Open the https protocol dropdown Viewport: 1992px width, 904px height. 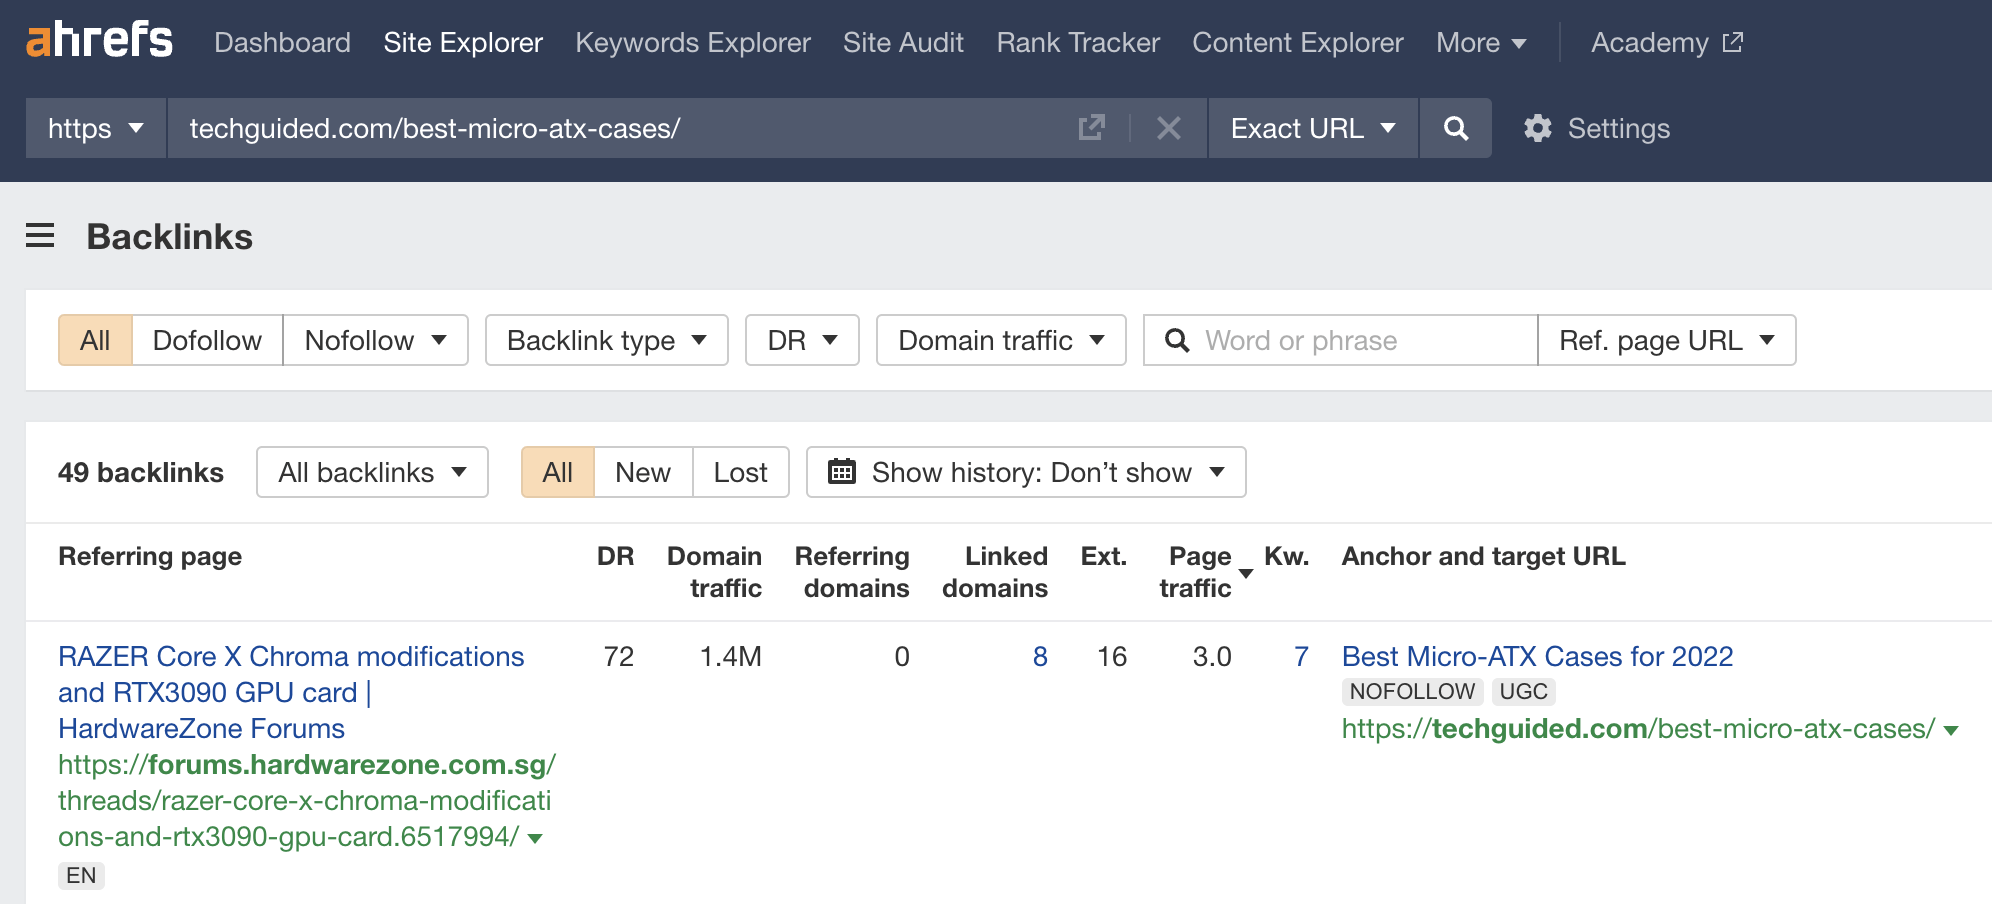point(93,128)
